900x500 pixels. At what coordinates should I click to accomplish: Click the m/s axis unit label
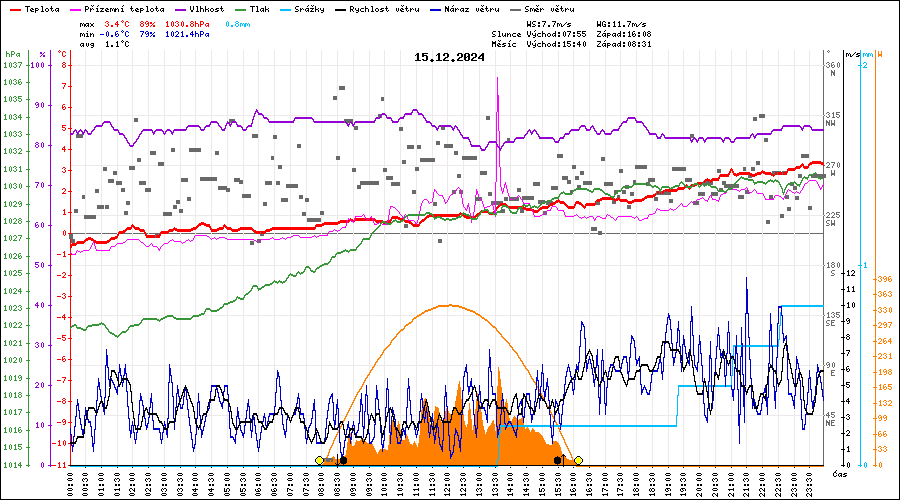tap(851, 54)
